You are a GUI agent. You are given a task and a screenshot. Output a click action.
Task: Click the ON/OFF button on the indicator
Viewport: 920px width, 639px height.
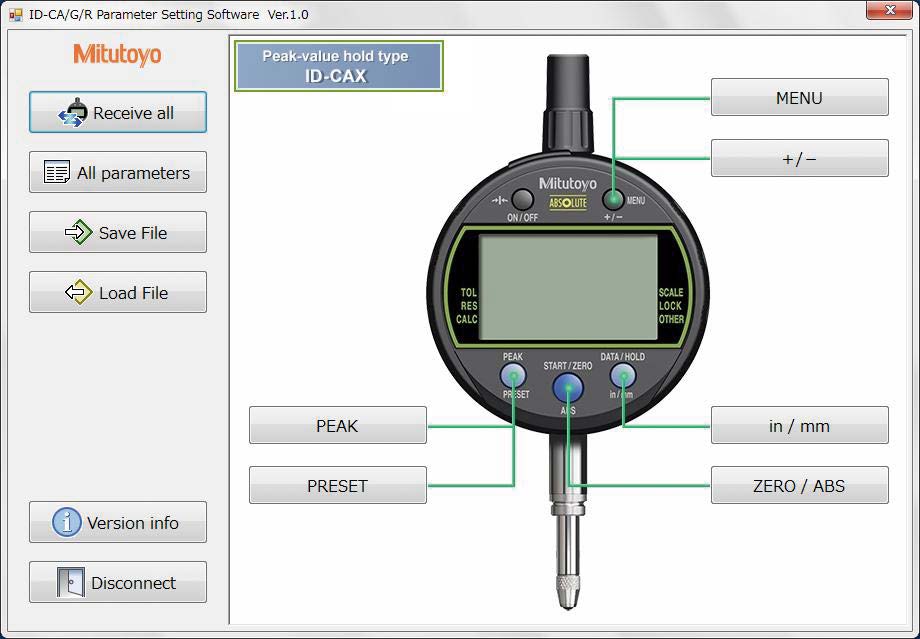tap(522, 200)
